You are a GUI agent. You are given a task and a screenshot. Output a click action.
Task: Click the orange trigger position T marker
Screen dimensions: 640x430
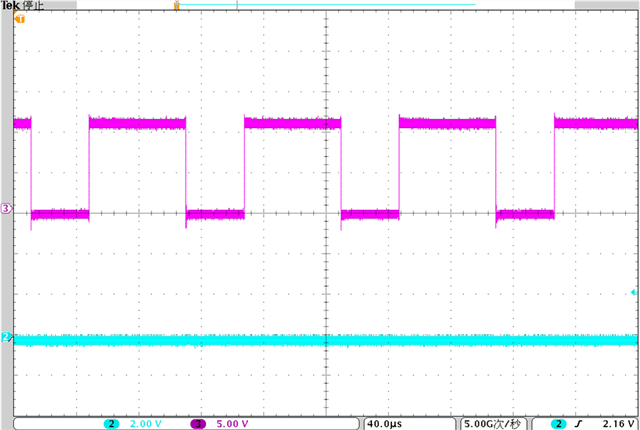19,18
